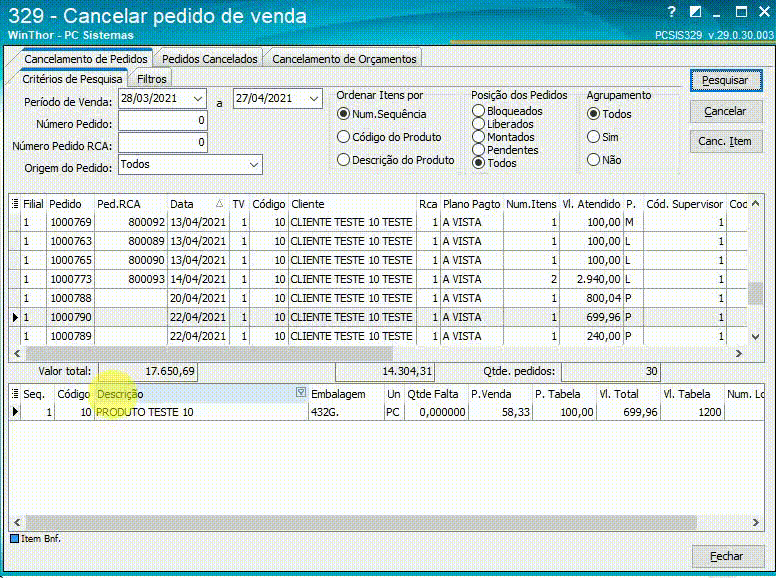Click the Data column sort arrow
The height and width of the screenshot is (578, 776).
click(x=219, y=203)
